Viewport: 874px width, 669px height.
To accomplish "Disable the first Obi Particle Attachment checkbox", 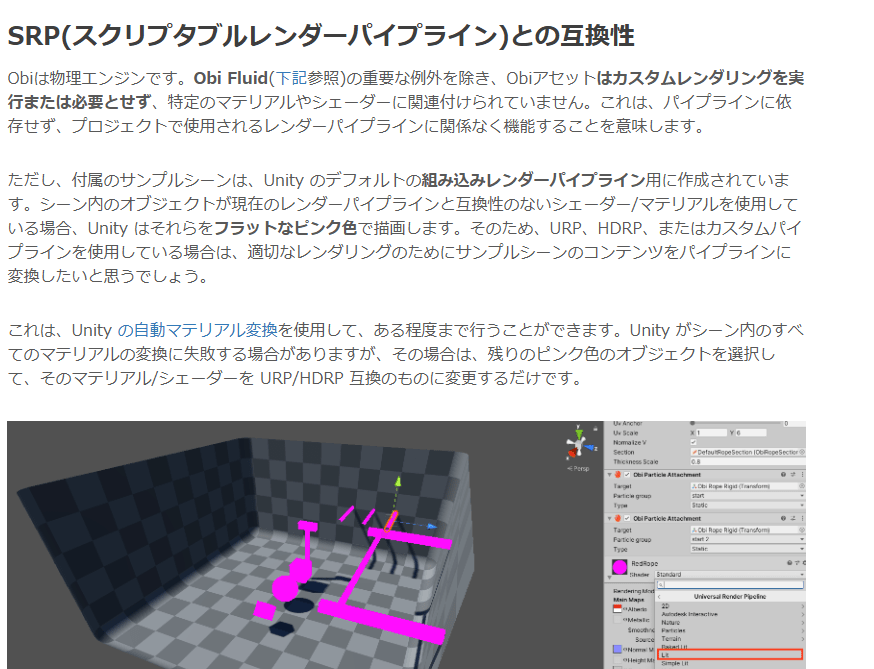I will click(628, 475).
